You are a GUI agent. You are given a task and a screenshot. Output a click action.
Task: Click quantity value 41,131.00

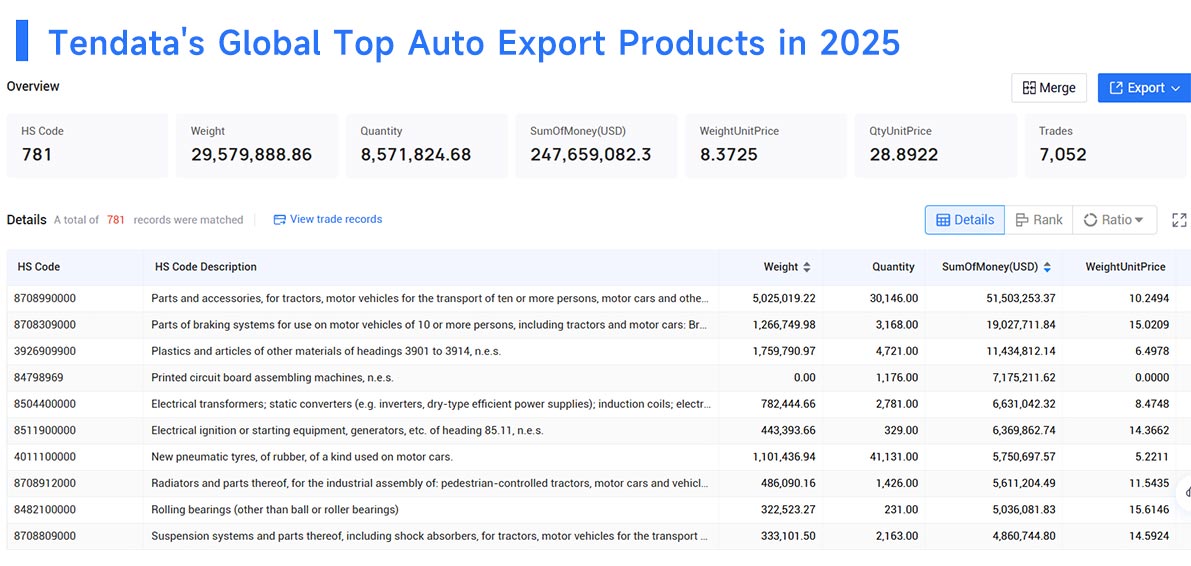point(894,457)
